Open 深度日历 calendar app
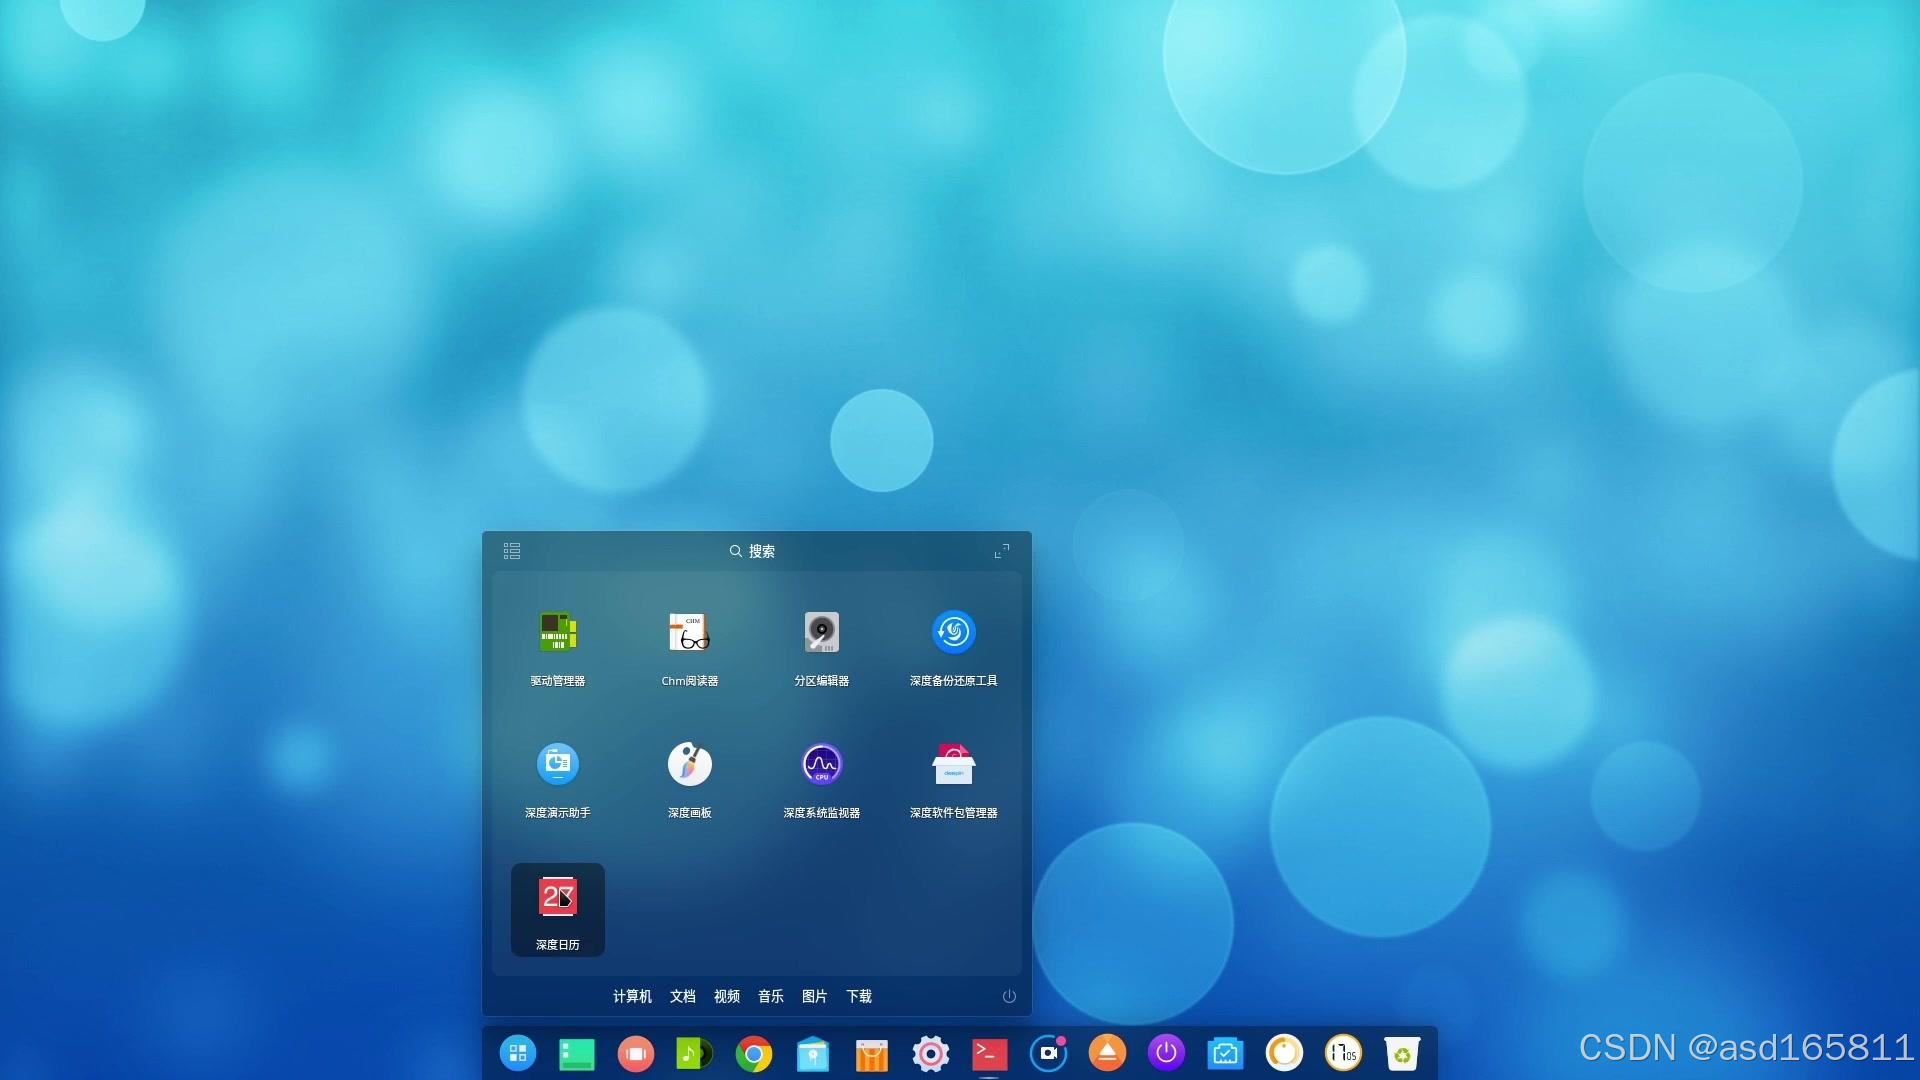1920x1080 pixels. [558, 910]
